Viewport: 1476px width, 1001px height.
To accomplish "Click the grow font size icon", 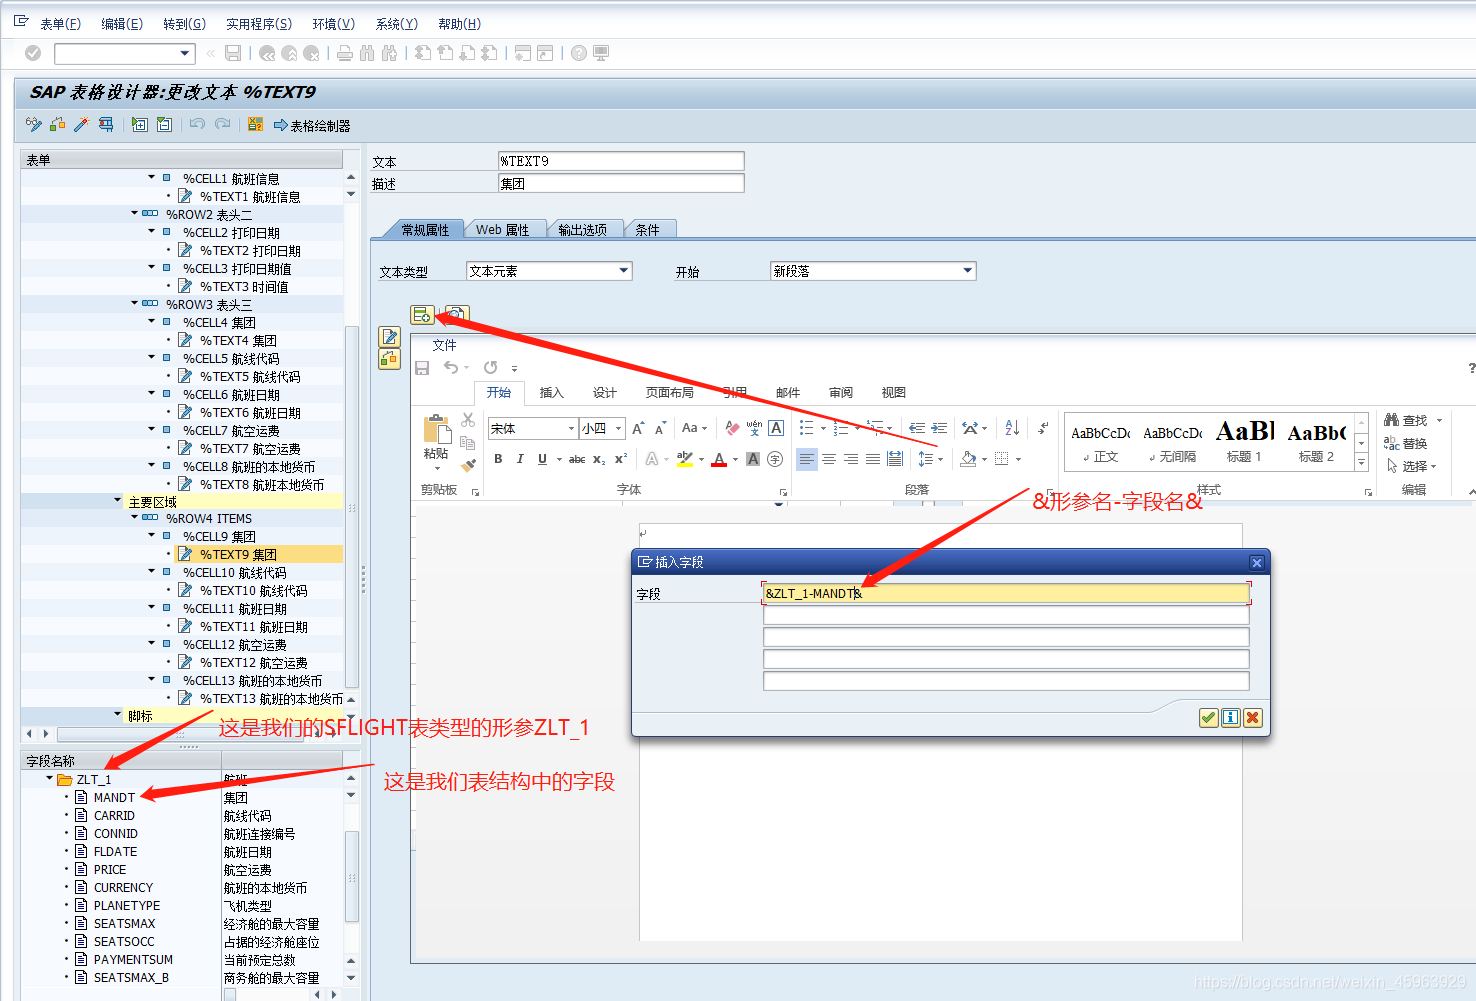I will pyautogui.click(x=638, y=428).
